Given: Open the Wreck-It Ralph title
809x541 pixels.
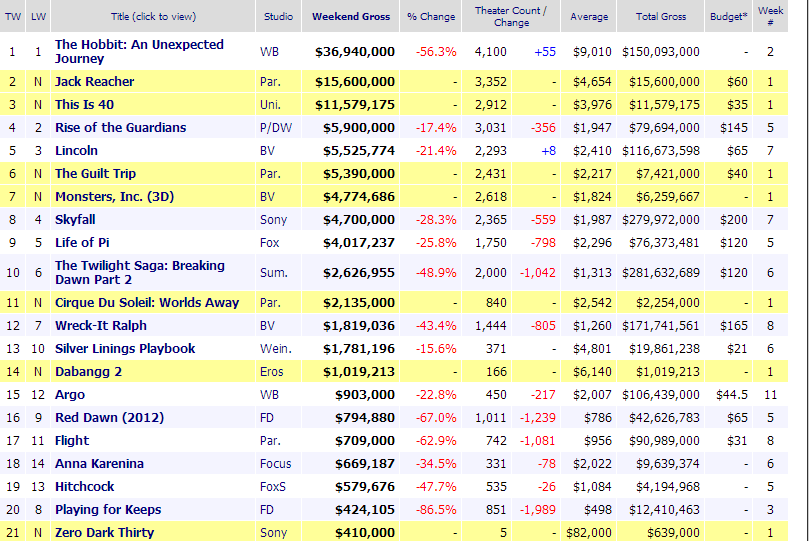Looking at the screenshot, I should click(x=101, y=325).
